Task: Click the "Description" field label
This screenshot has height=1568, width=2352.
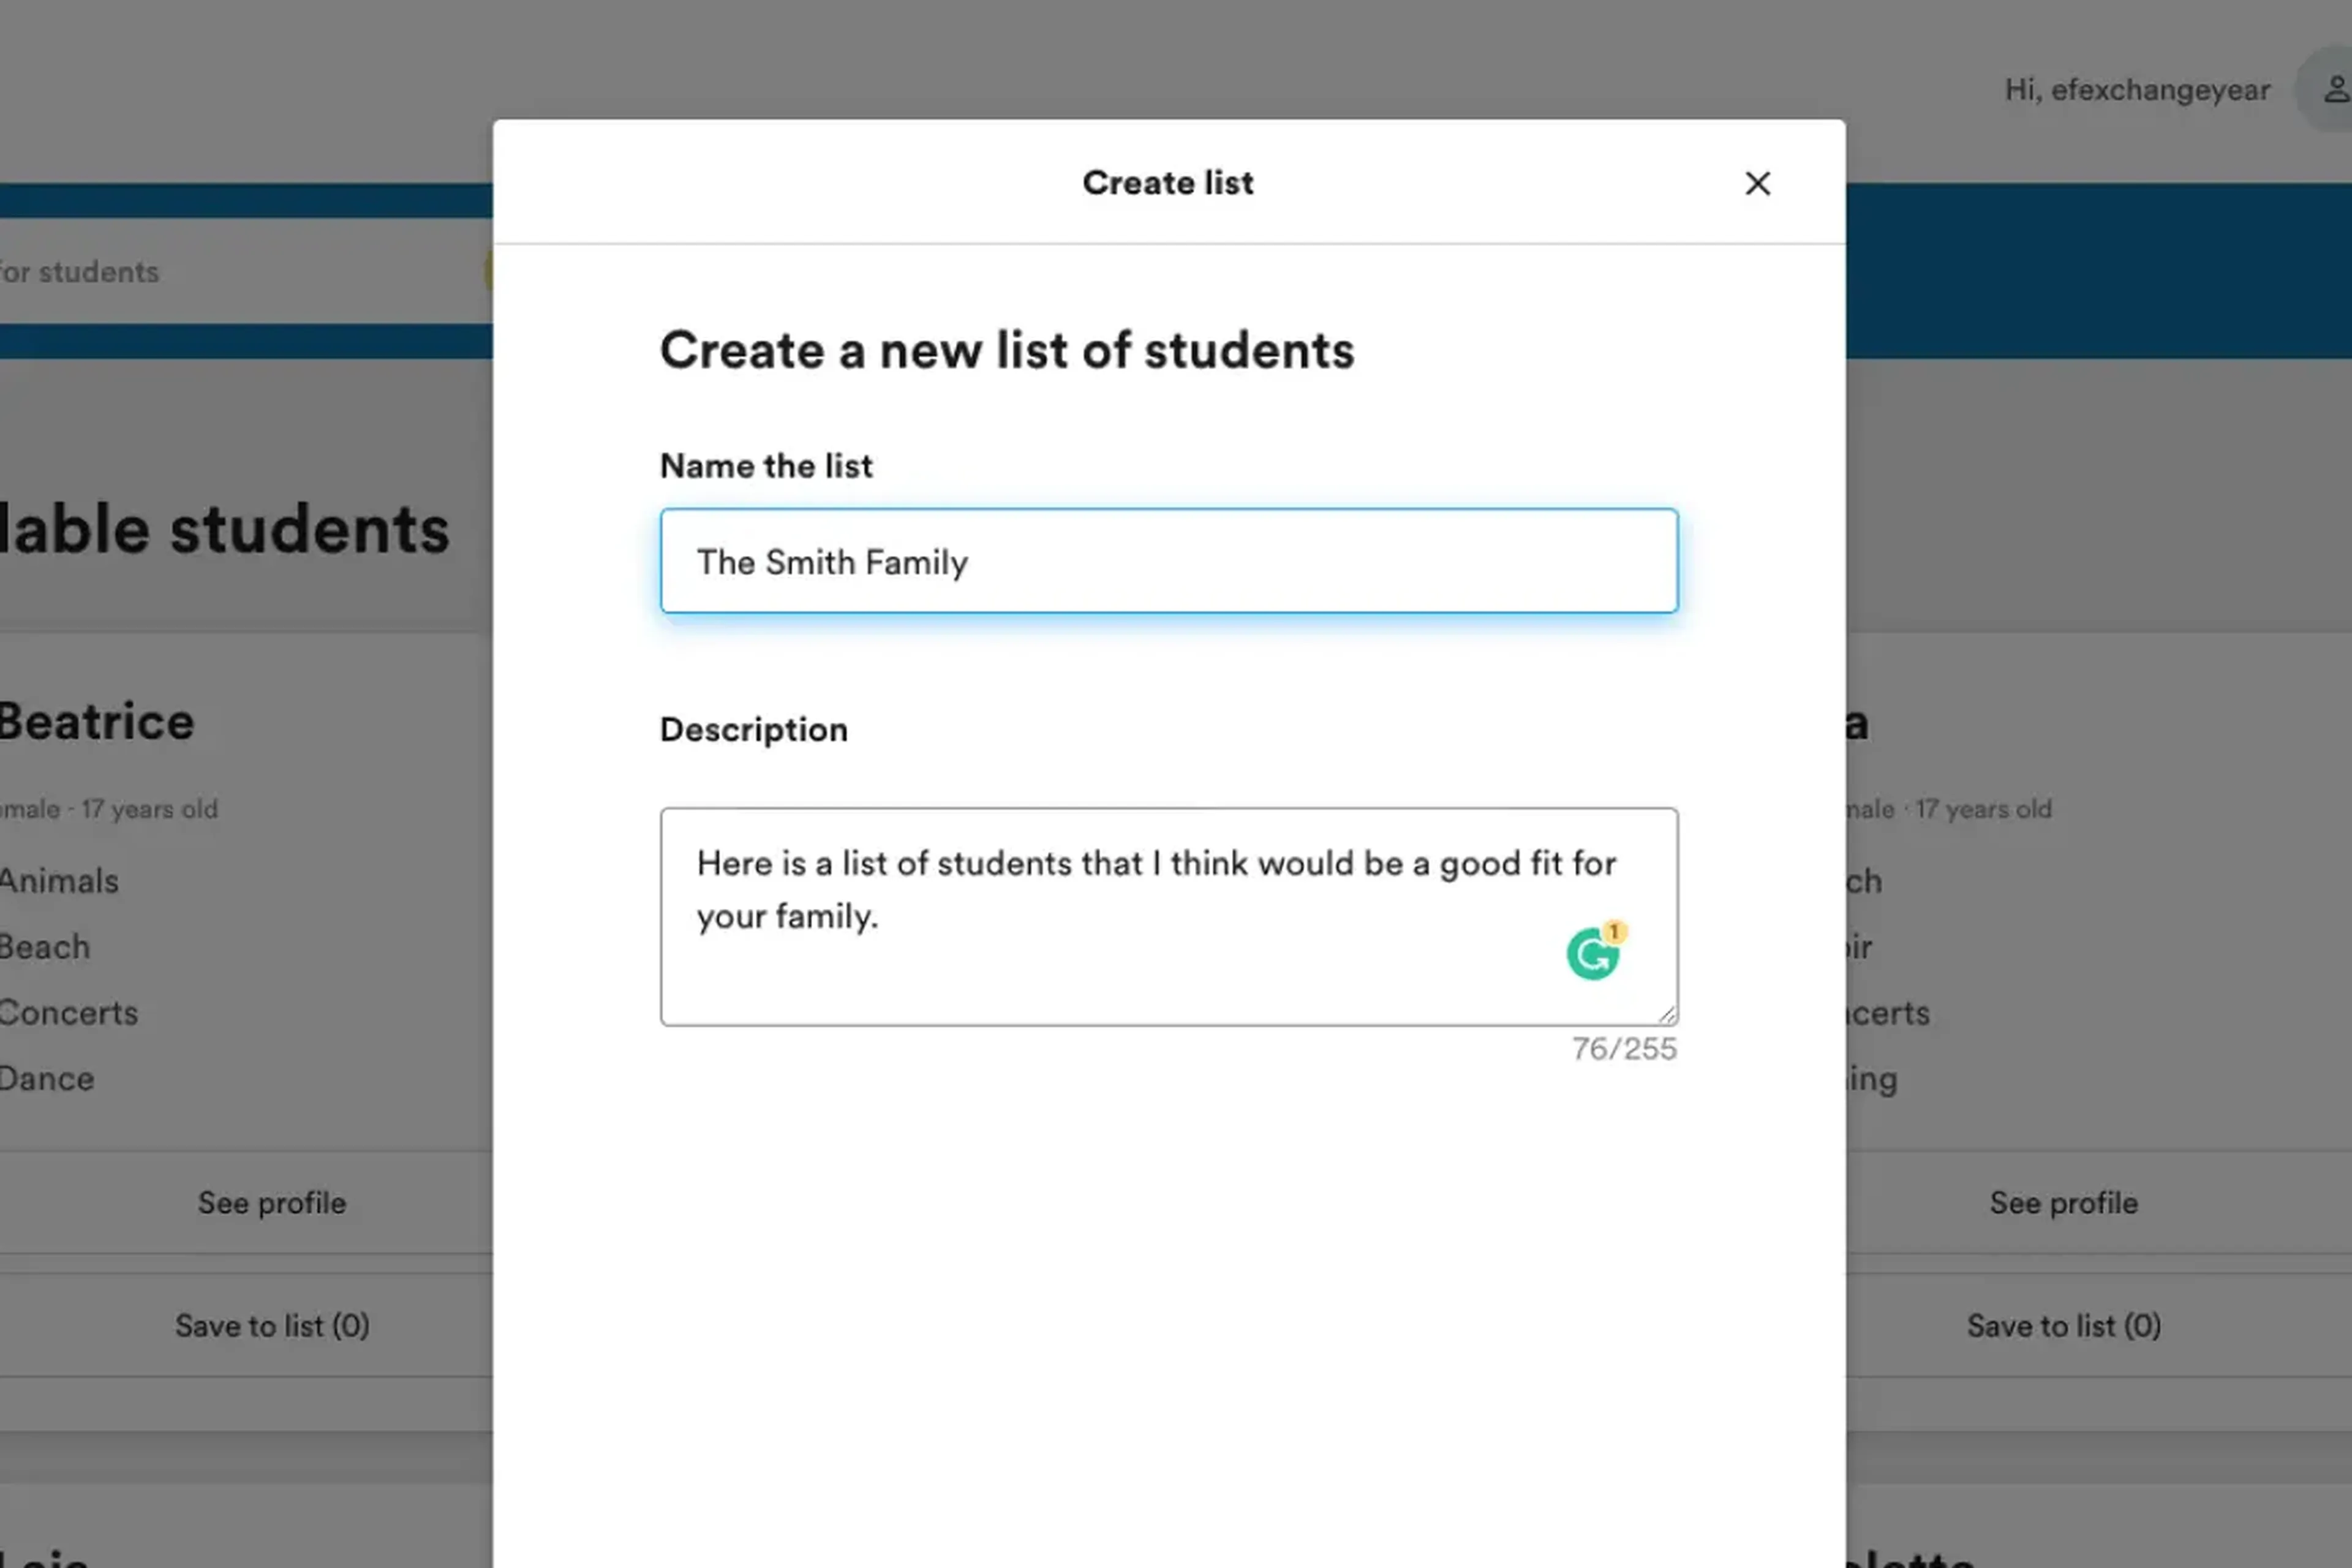Action: [x=753, y=730]
